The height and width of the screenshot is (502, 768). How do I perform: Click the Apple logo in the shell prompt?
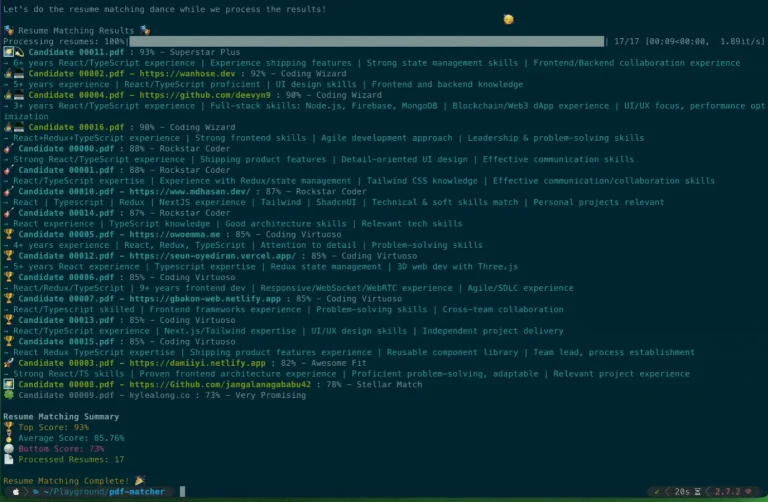pyautogui.click(x=14, y=492)
